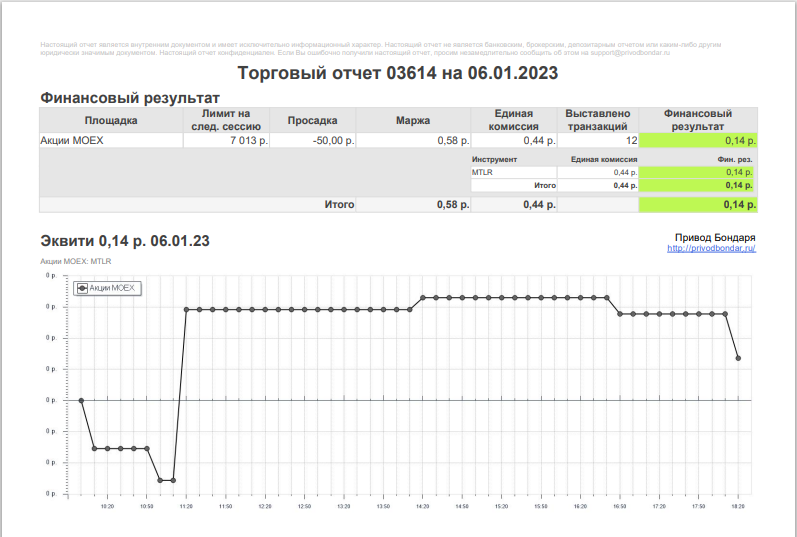
Task: Click the '14:50' time axis label
Action: 462,506
